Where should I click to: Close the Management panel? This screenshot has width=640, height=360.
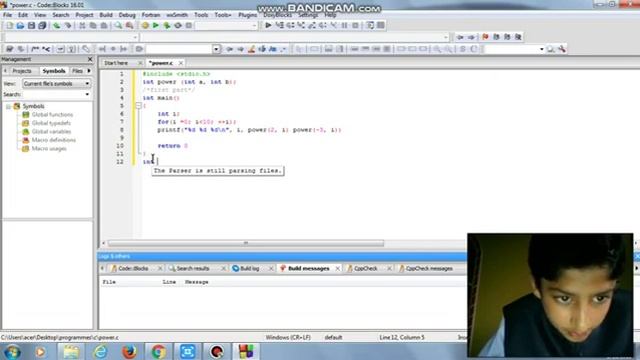click(x=90, y=59)
